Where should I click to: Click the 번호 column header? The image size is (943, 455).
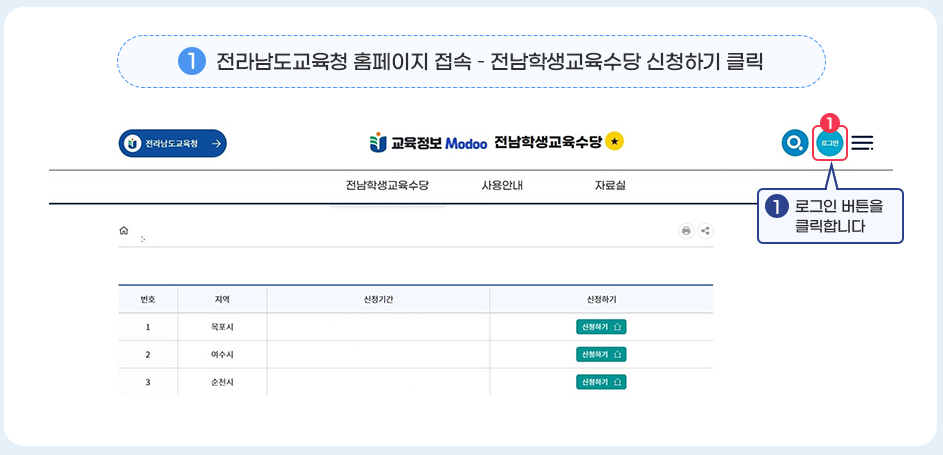tap(148, 299)
